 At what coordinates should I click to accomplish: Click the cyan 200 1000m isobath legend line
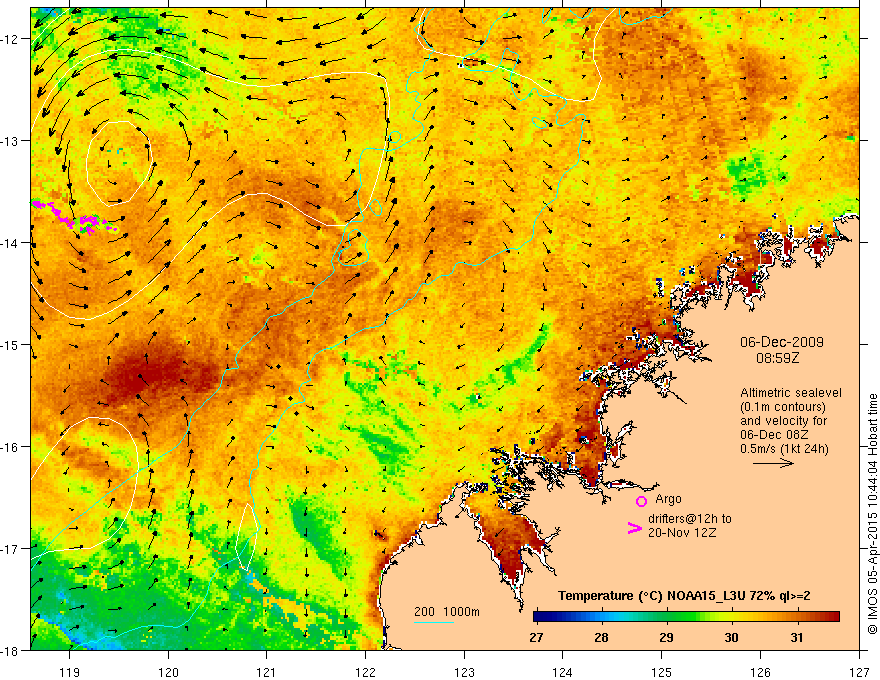click(434, 622)
